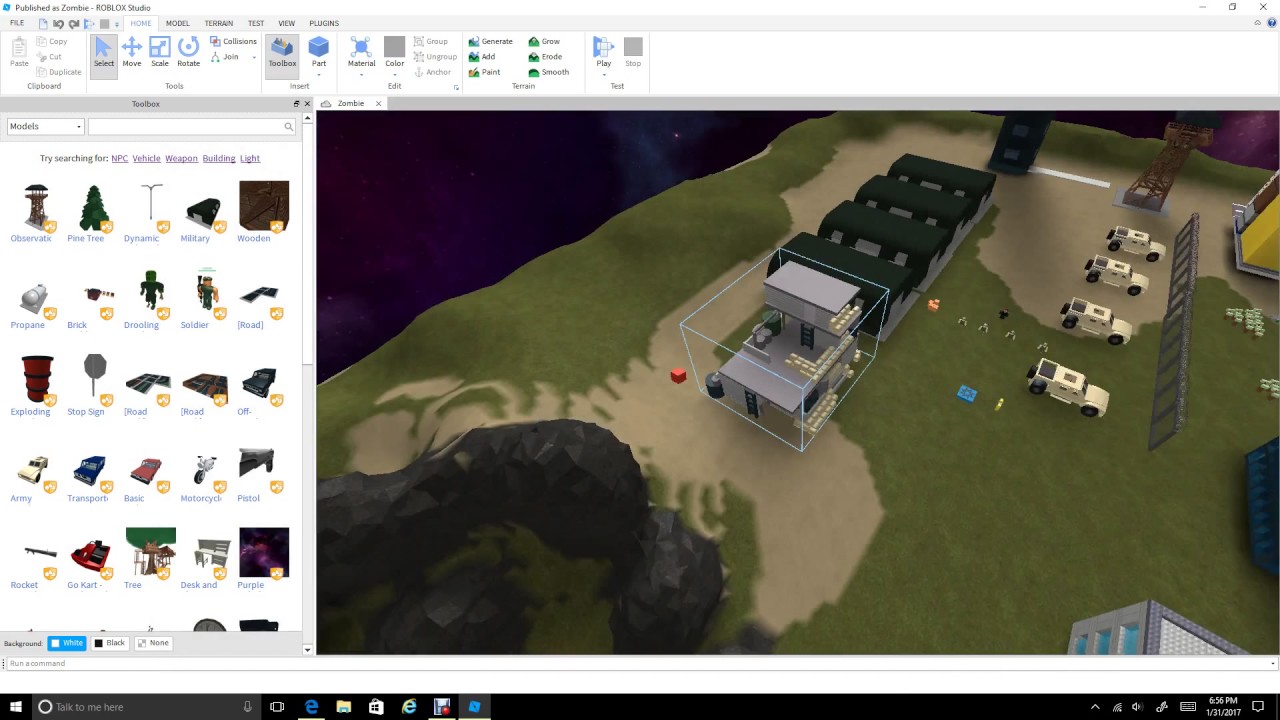This screenshot has width=1280, height=720.
Task: Open Task View on taskbar
Action: pyautogui.click(x=277, y=706)
